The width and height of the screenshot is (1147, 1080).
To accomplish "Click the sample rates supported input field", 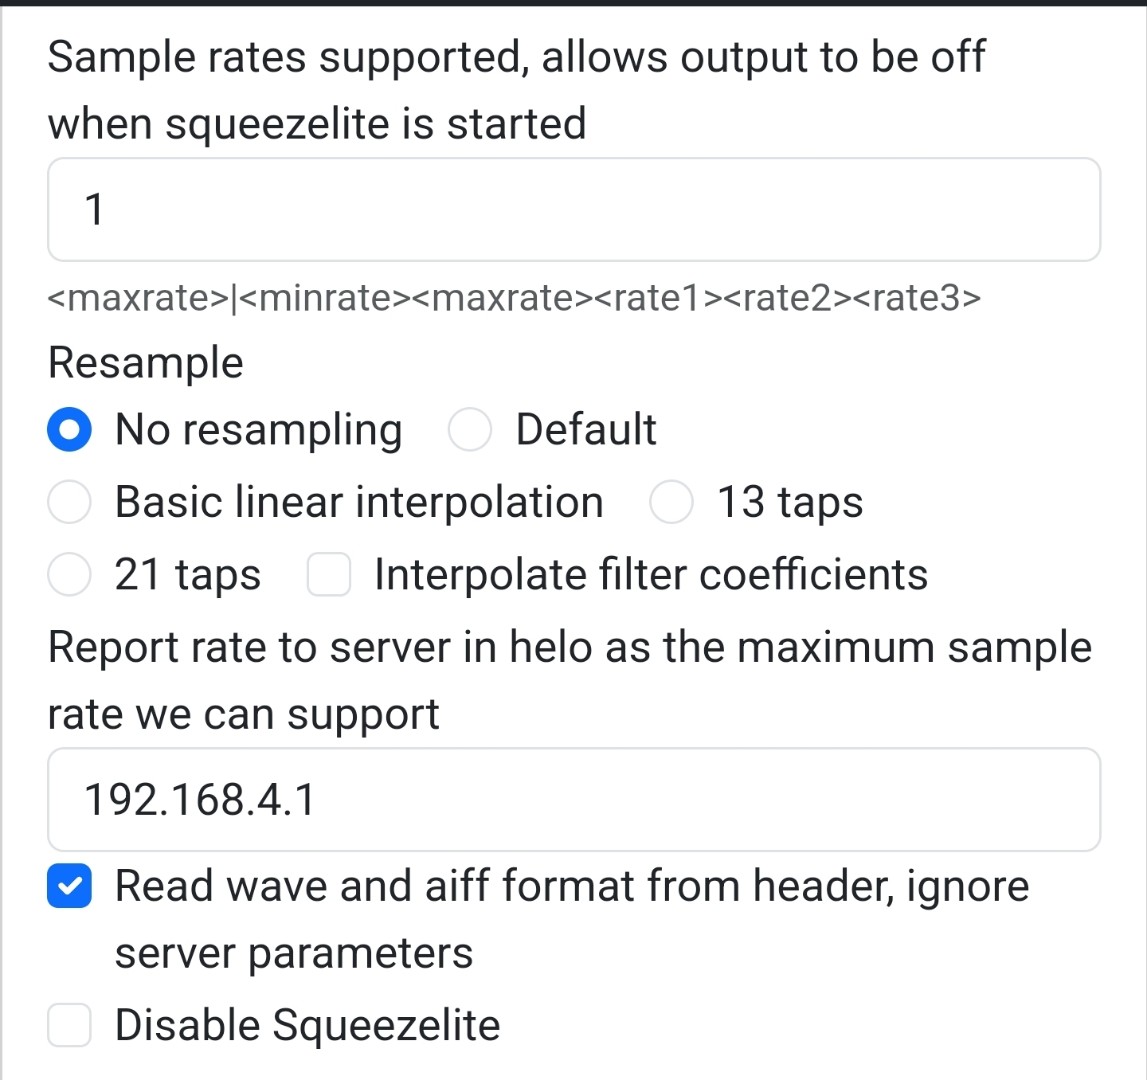I will [573, 210].
